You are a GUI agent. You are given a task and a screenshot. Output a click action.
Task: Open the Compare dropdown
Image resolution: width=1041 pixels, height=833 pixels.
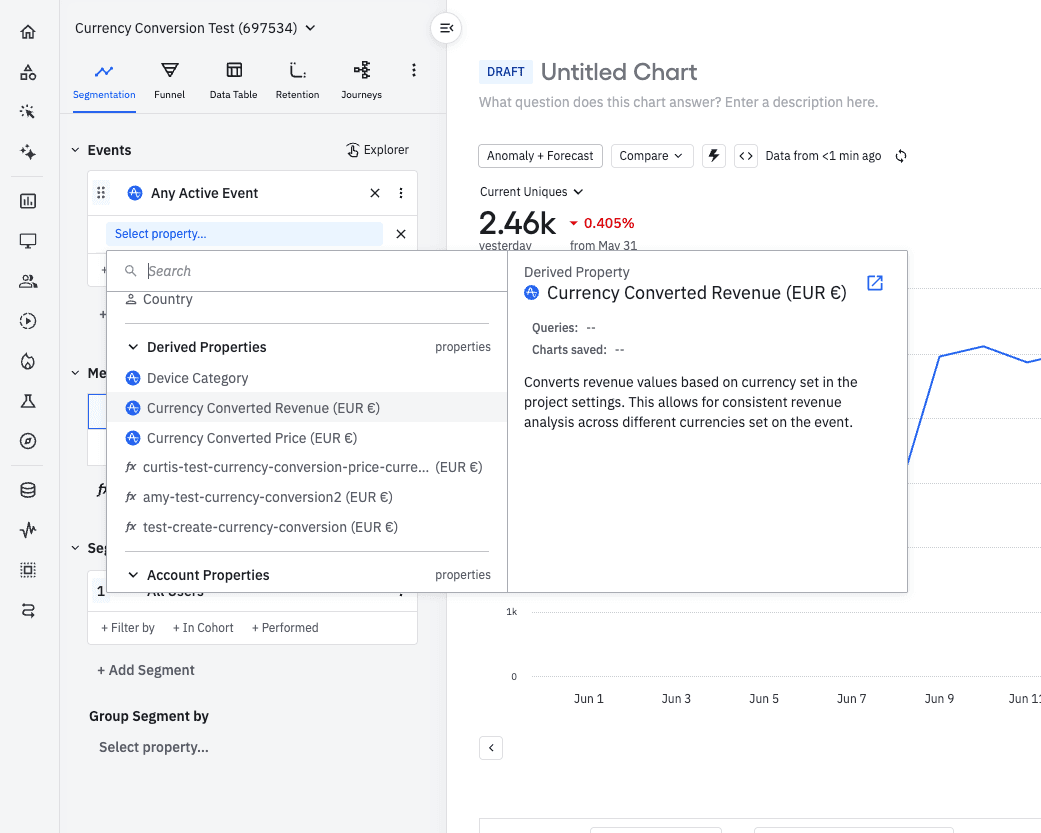click(650, 156)
